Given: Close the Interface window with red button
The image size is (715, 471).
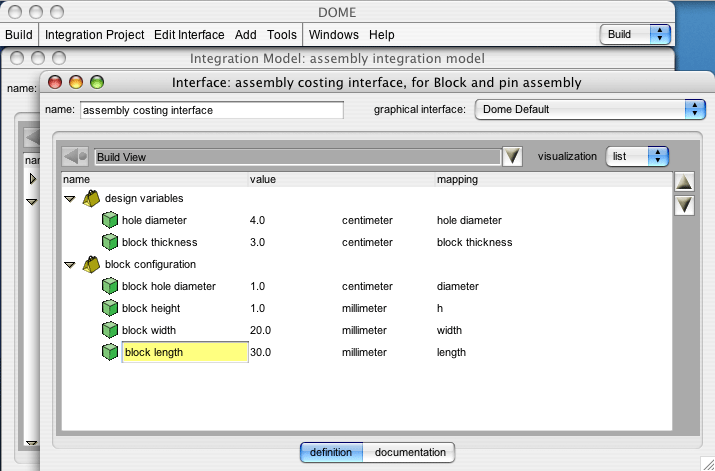Looking at the screenshot, I should 55,83.
